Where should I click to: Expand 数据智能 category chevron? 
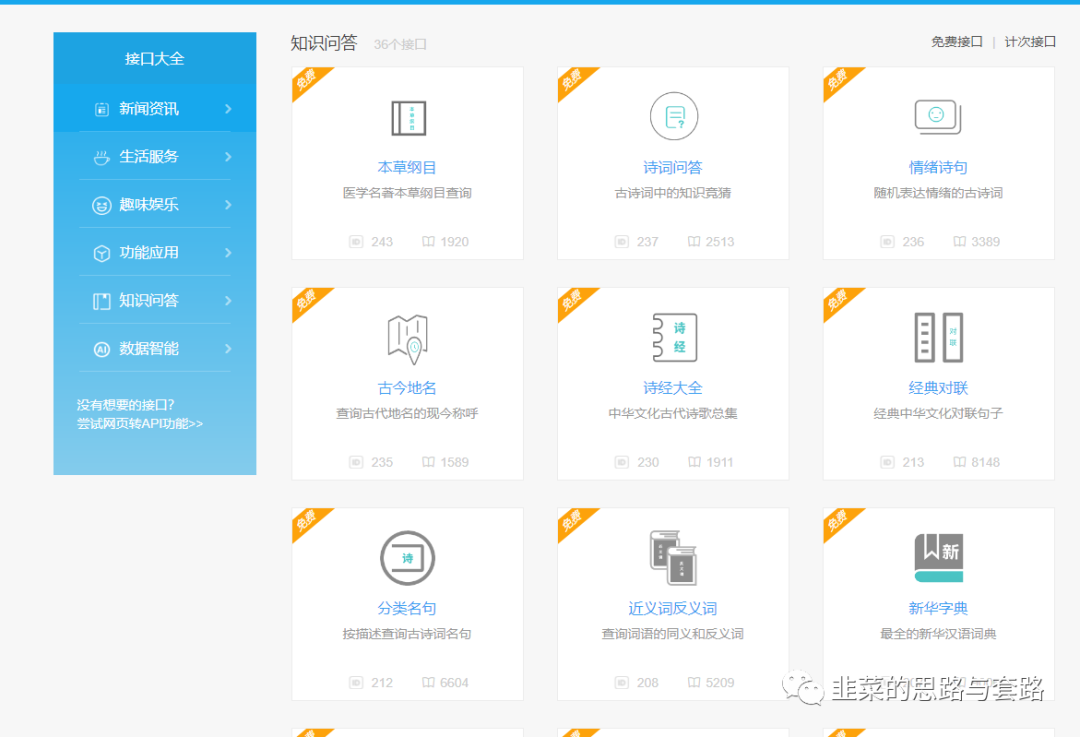pyautogui.click(x=228, y=349)
